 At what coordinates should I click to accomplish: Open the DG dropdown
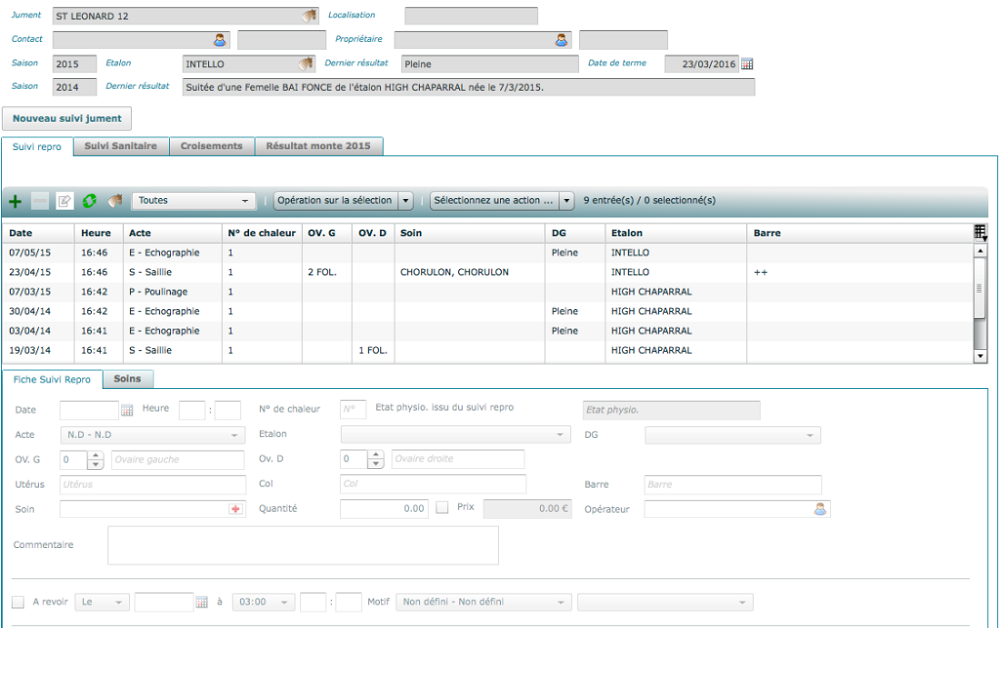point(733,435)
